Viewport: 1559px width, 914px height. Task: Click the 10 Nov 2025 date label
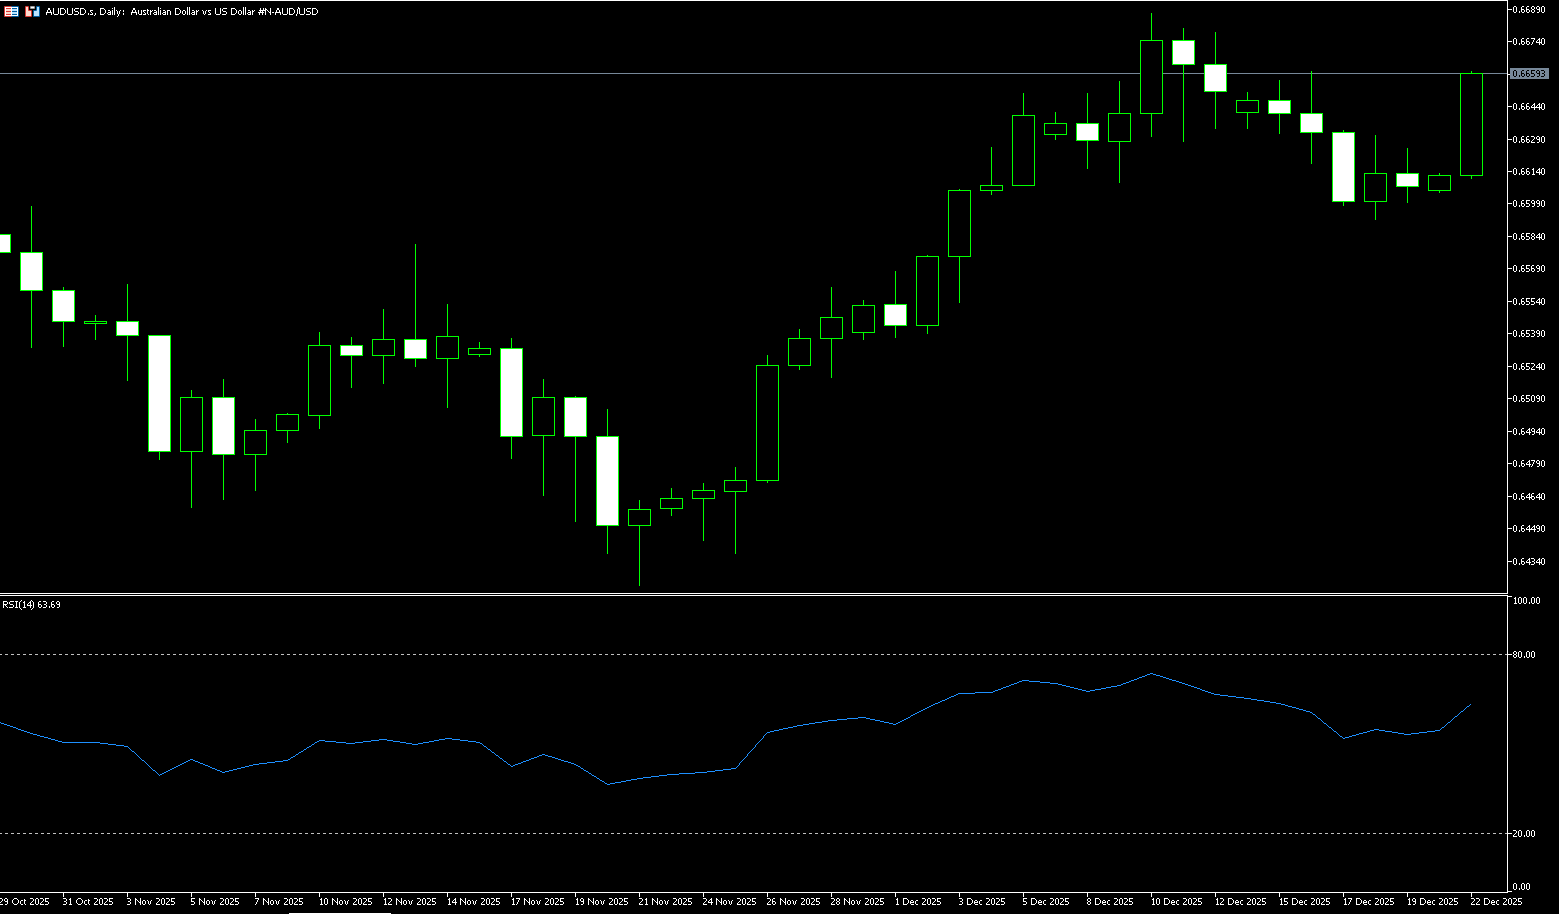[345, 902]
